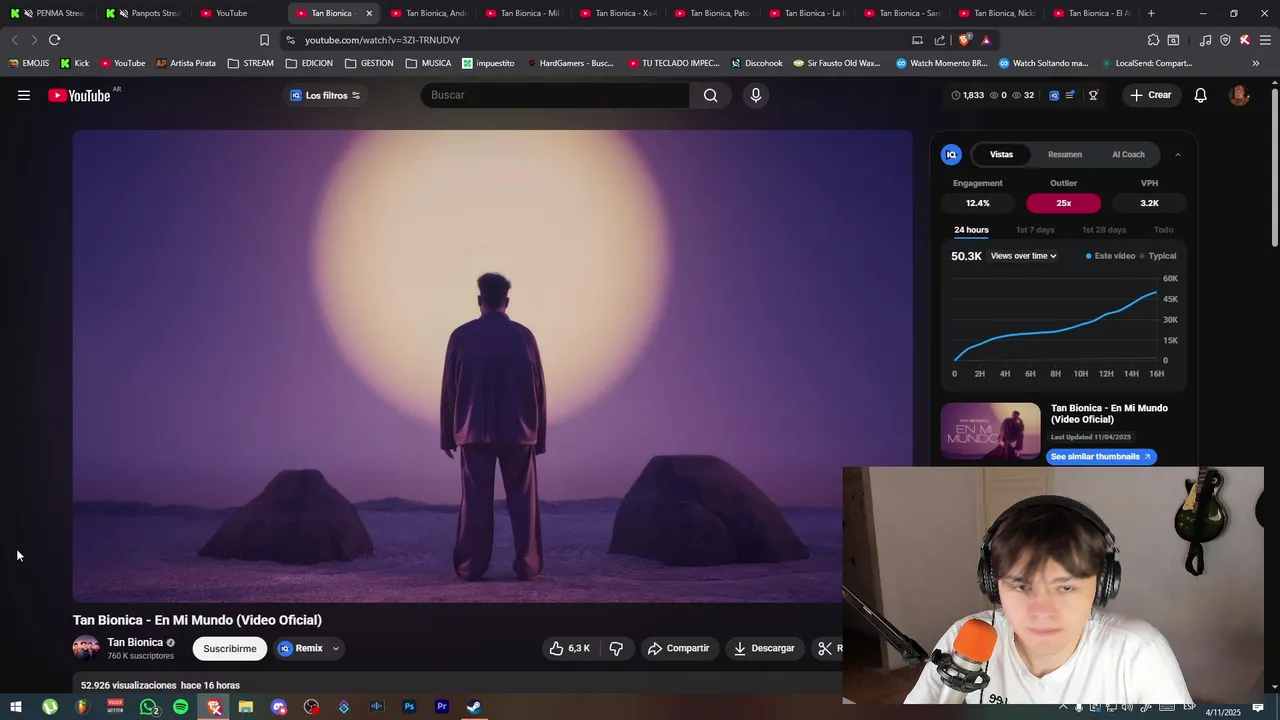Click the 12.4% Engagement pill
1280x720 pixels.
click(977, 203)
